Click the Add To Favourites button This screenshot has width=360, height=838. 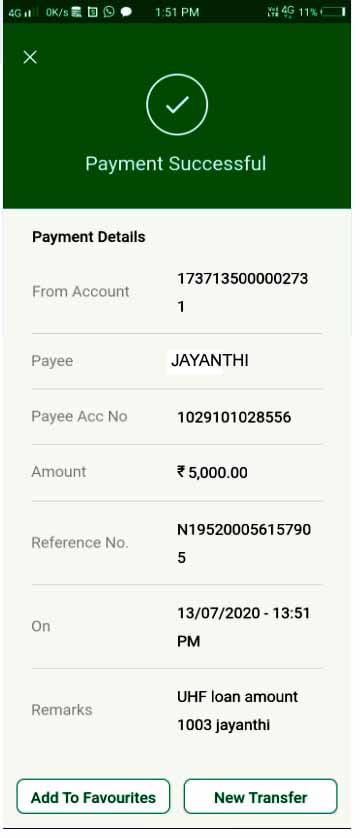coord(93,797)
